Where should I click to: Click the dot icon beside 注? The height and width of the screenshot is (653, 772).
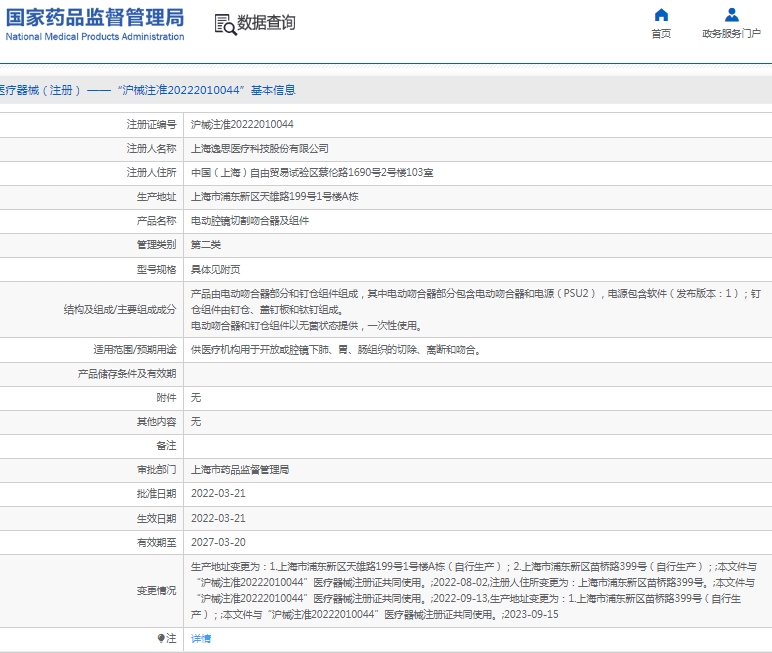[161, 638]
